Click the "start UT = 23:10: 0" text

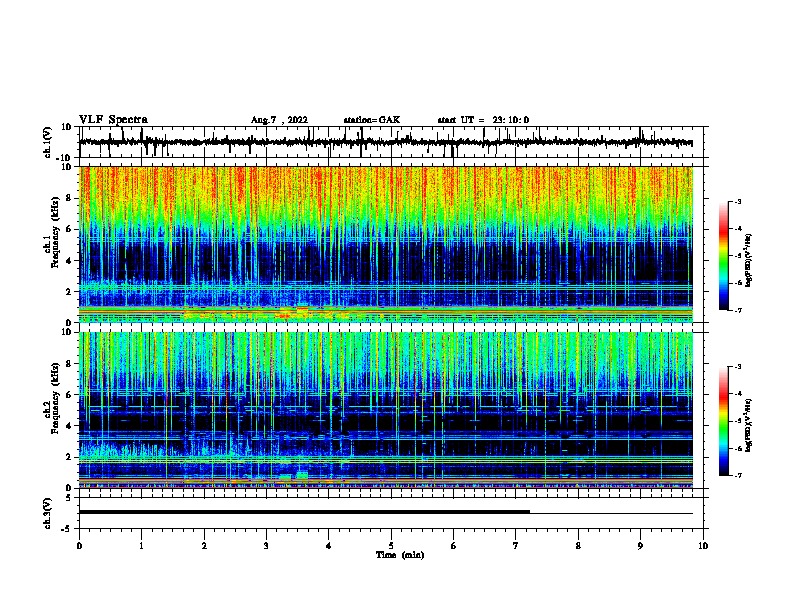(x=483, y=120)
